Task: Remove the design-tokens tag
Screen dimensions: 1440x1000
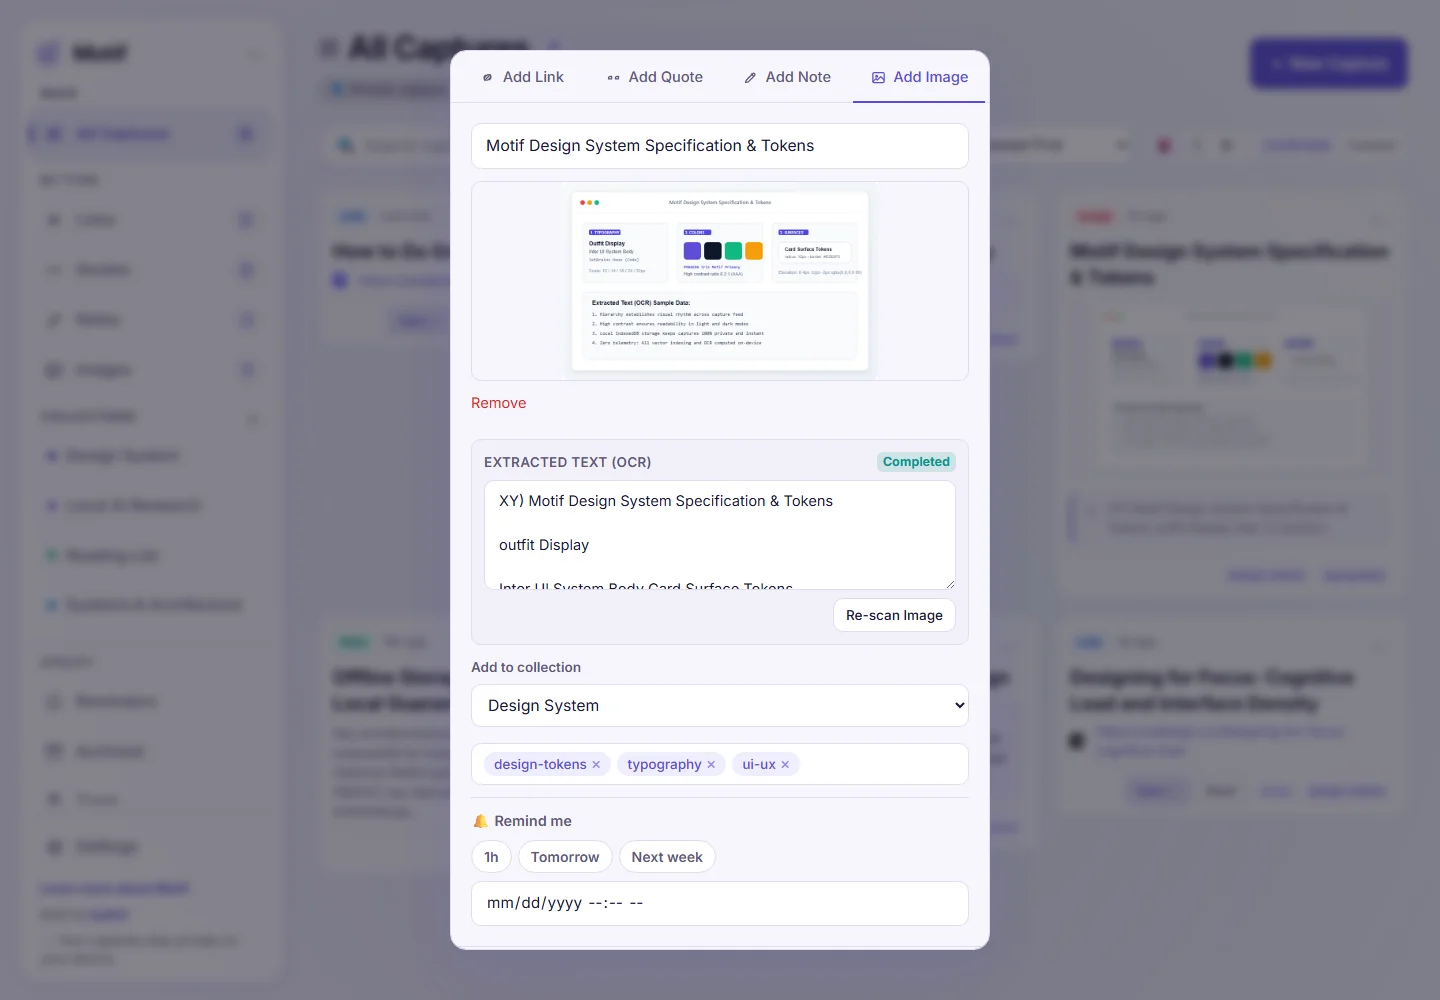Action: 596,764
